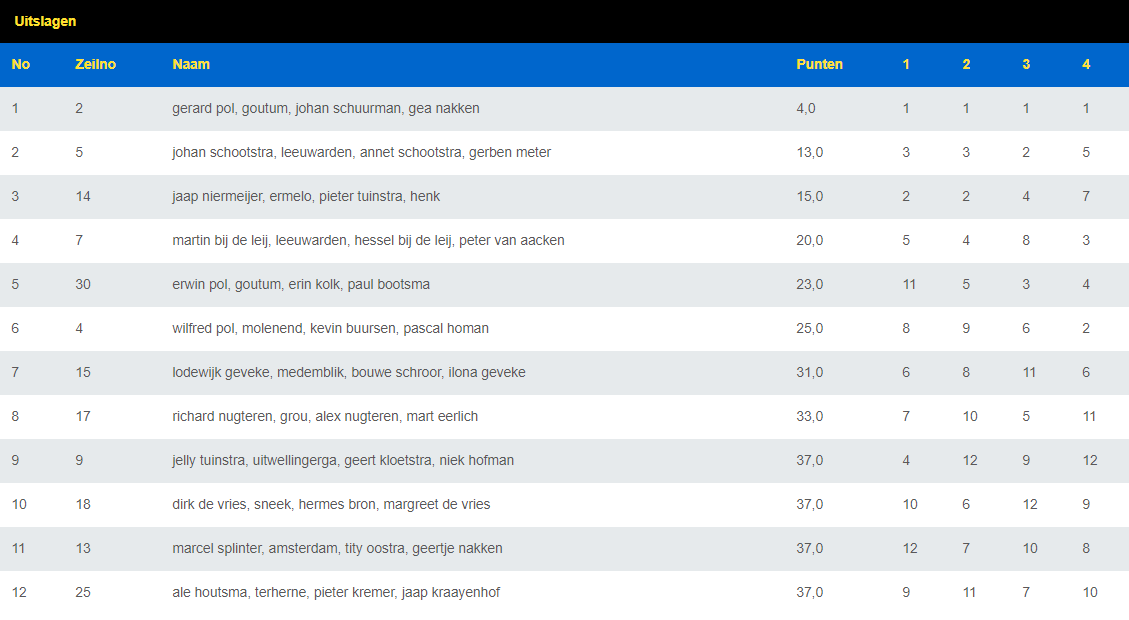Click the Zeilno column header
Image resolution: width=1129 pixels, height=620 pixels.
[95, 64]
